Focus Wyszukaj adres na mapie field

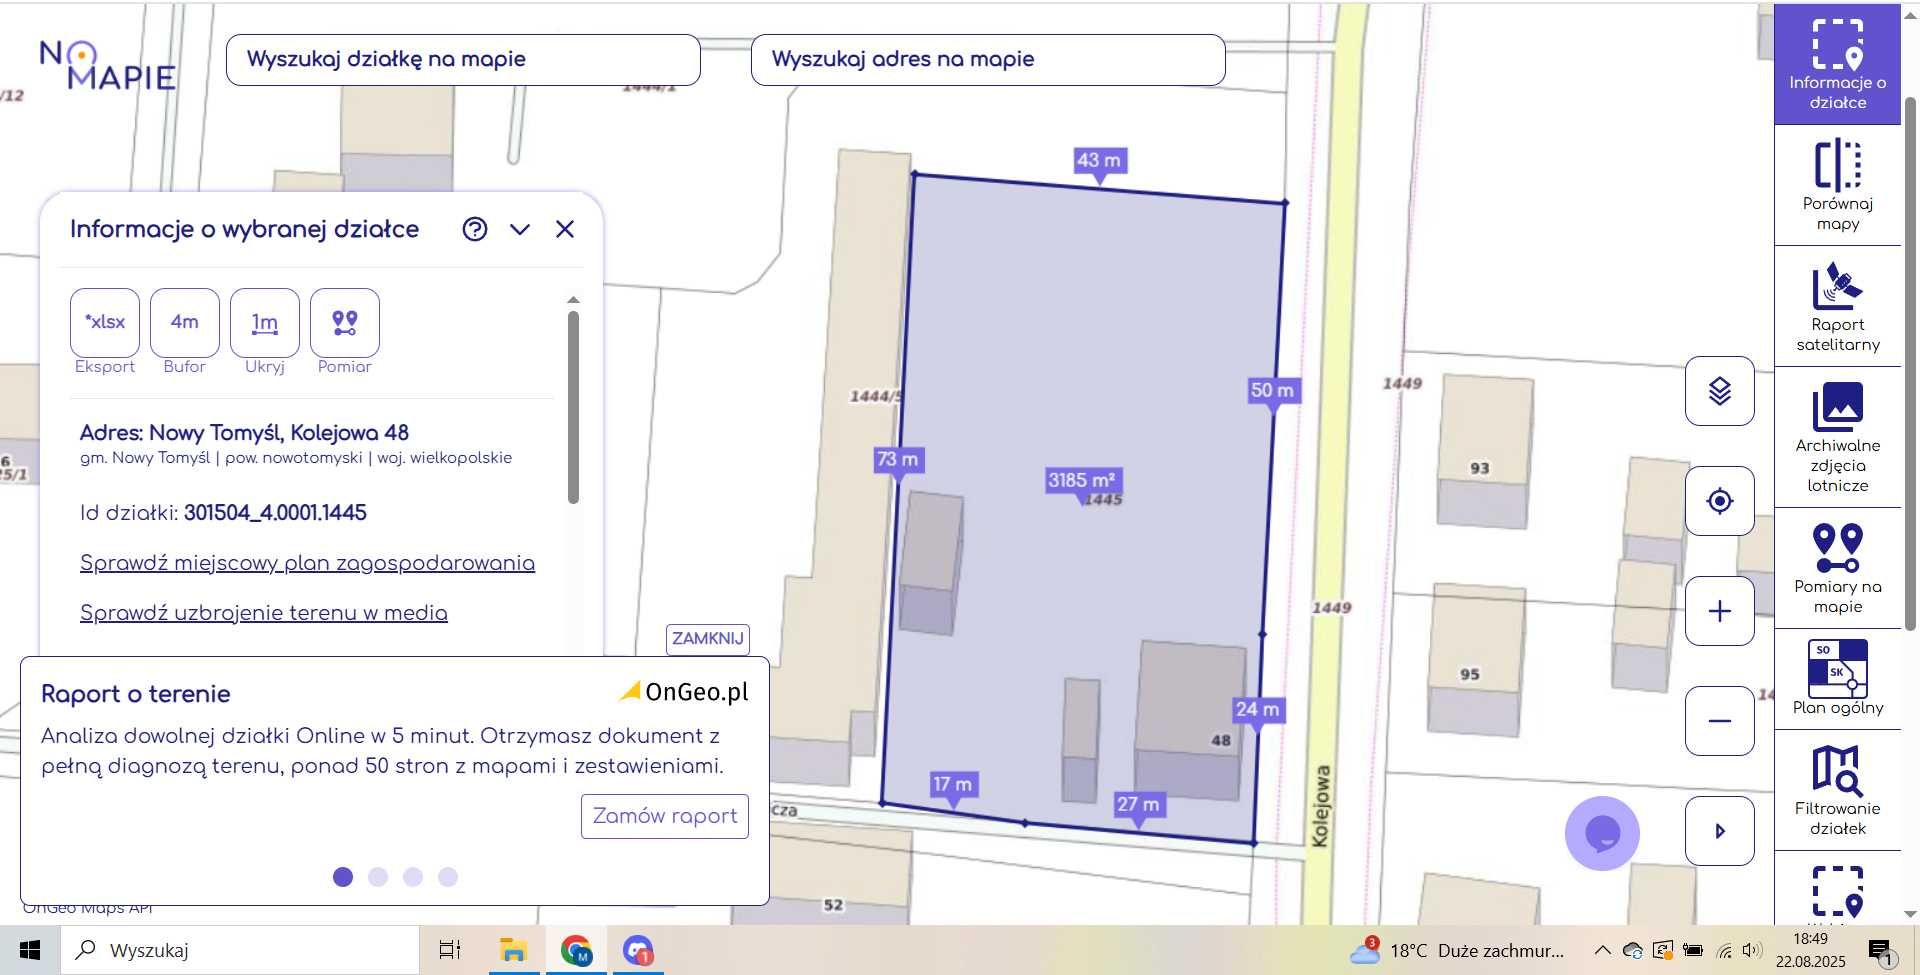[x=988, y=60]
